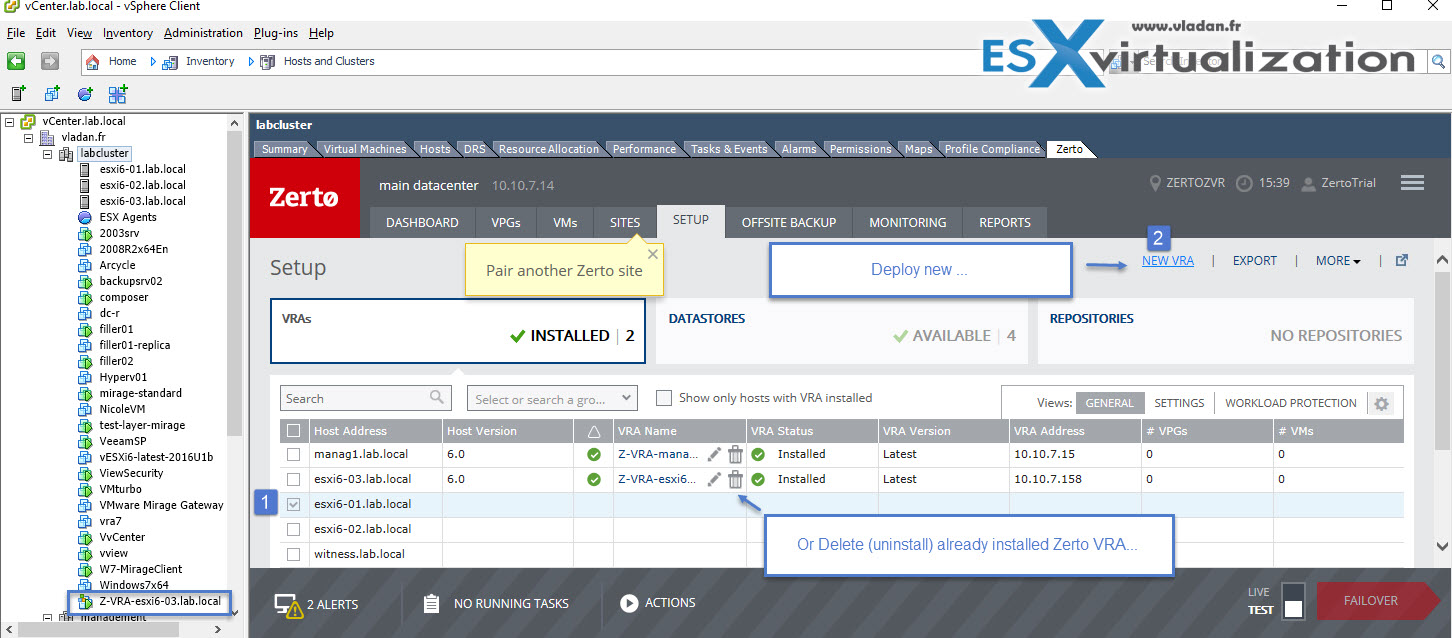Edit the Z-VRA-mana... VRA with pencil icon
The image size is (1452, 638).
click(714, 454)
